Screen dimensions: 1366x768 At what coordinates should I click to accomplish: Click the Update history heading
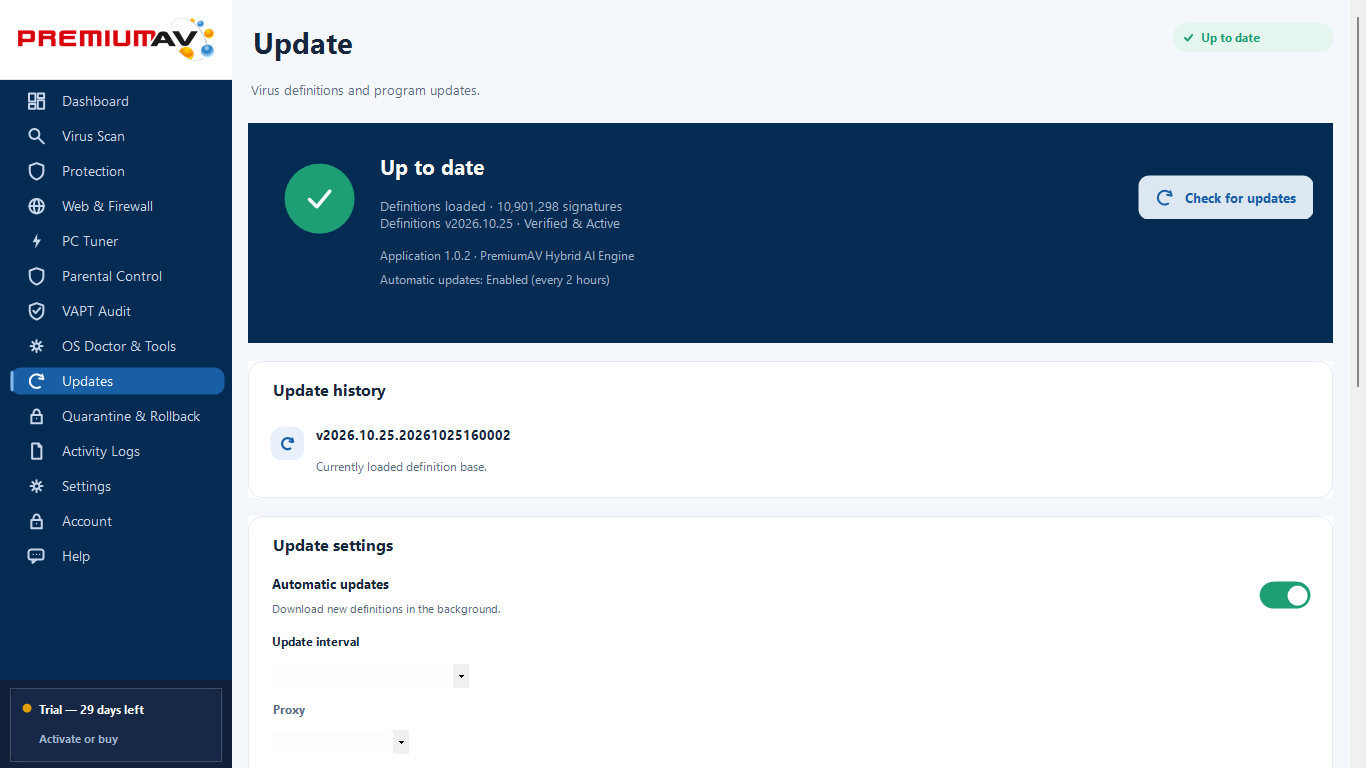pyautogui.click(x=329, y=391)
